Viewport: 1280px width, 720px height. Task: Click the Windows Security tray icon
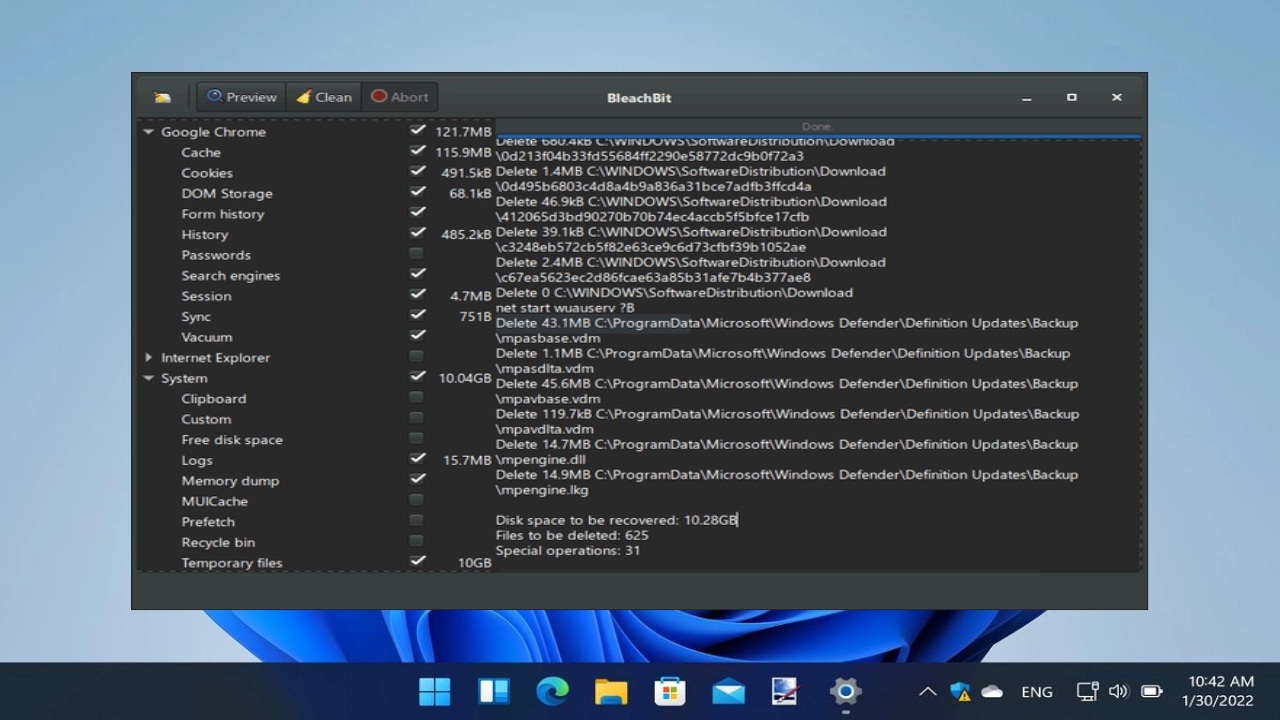coord(960,691)
